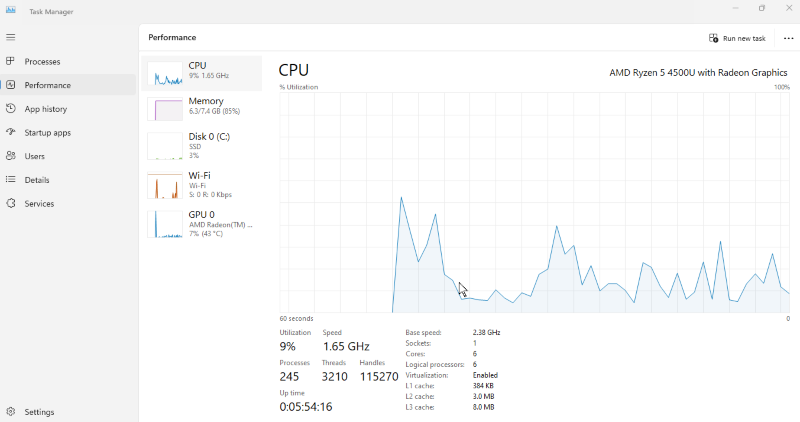The width and height of the screenshot is (800, 422).
Task: Click the Run new task button
Action: coord(737,38)
